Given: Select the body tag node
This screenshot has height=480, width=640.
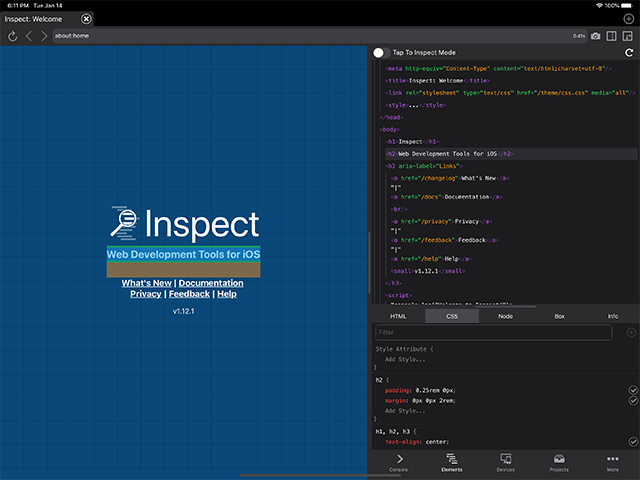Looking at the screenshot, I should 389,129.
